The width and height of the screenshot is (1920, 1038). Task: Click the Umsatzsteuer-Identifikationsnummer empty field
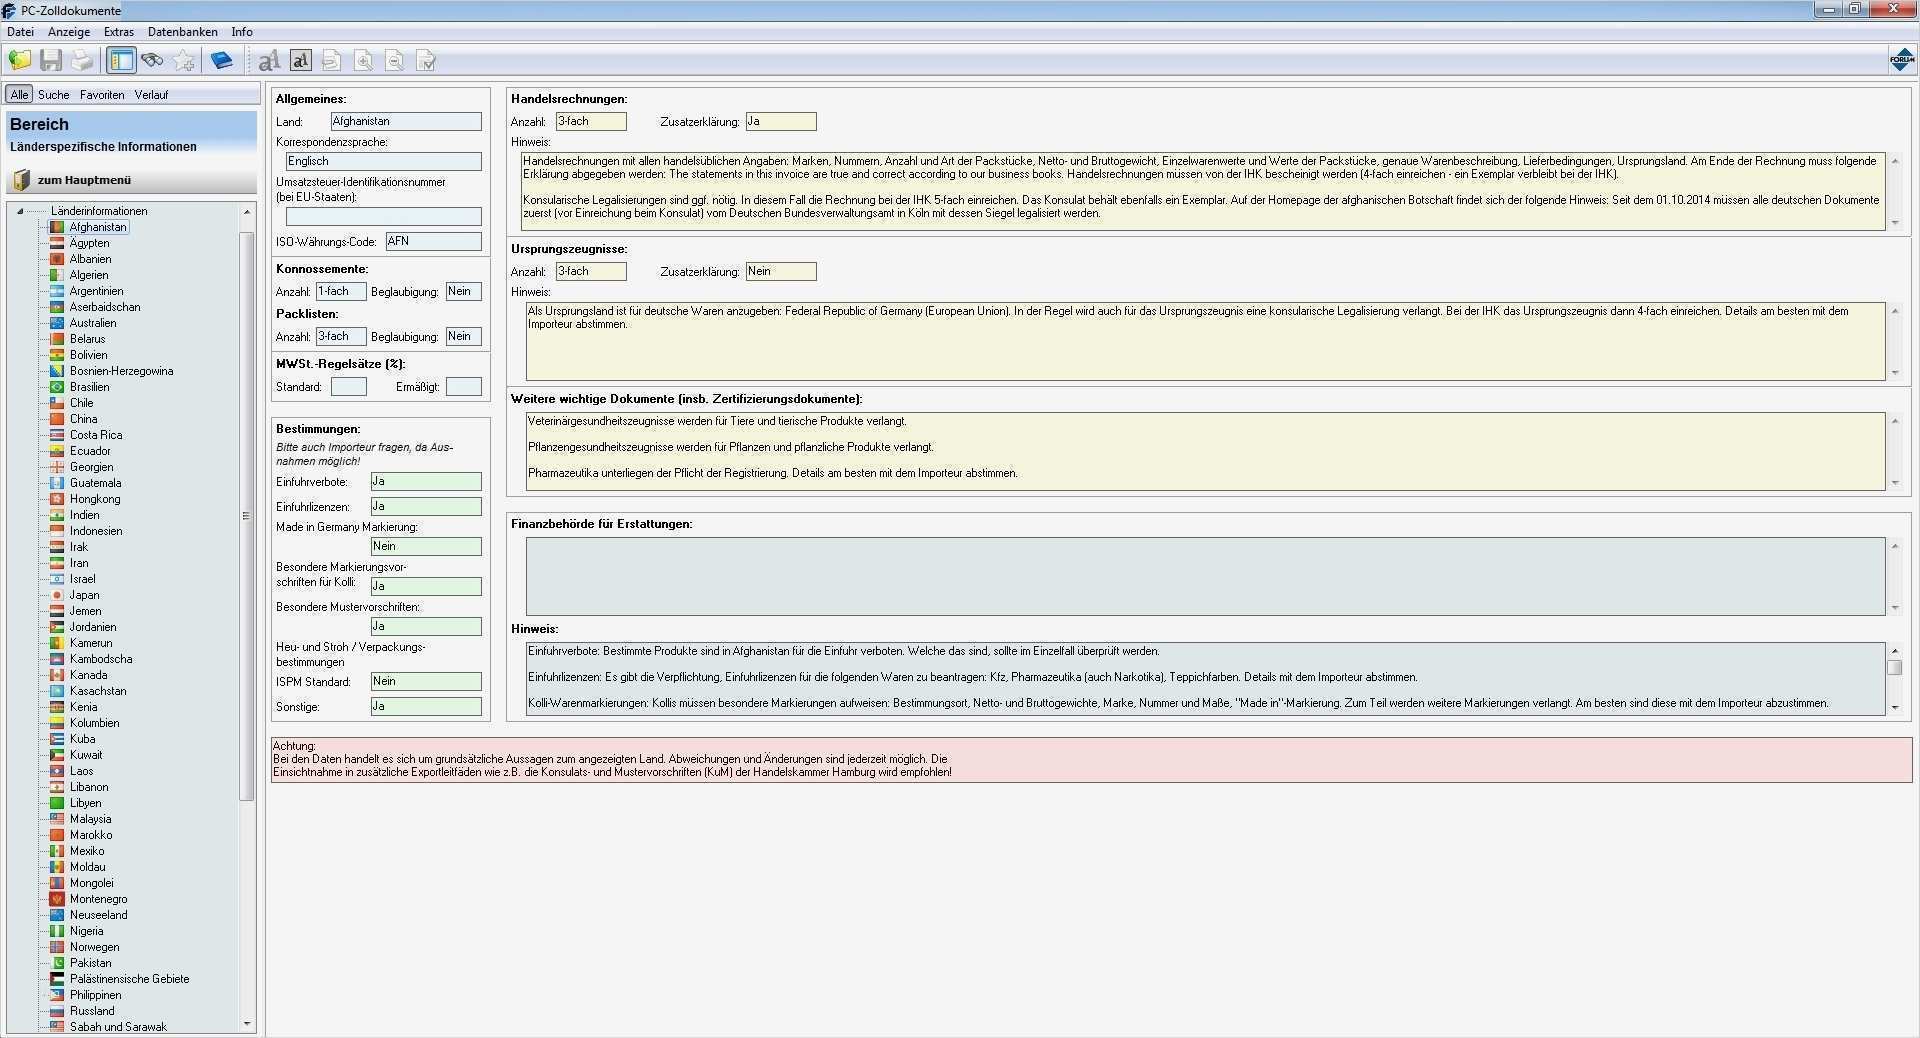[x=384, y=216]
